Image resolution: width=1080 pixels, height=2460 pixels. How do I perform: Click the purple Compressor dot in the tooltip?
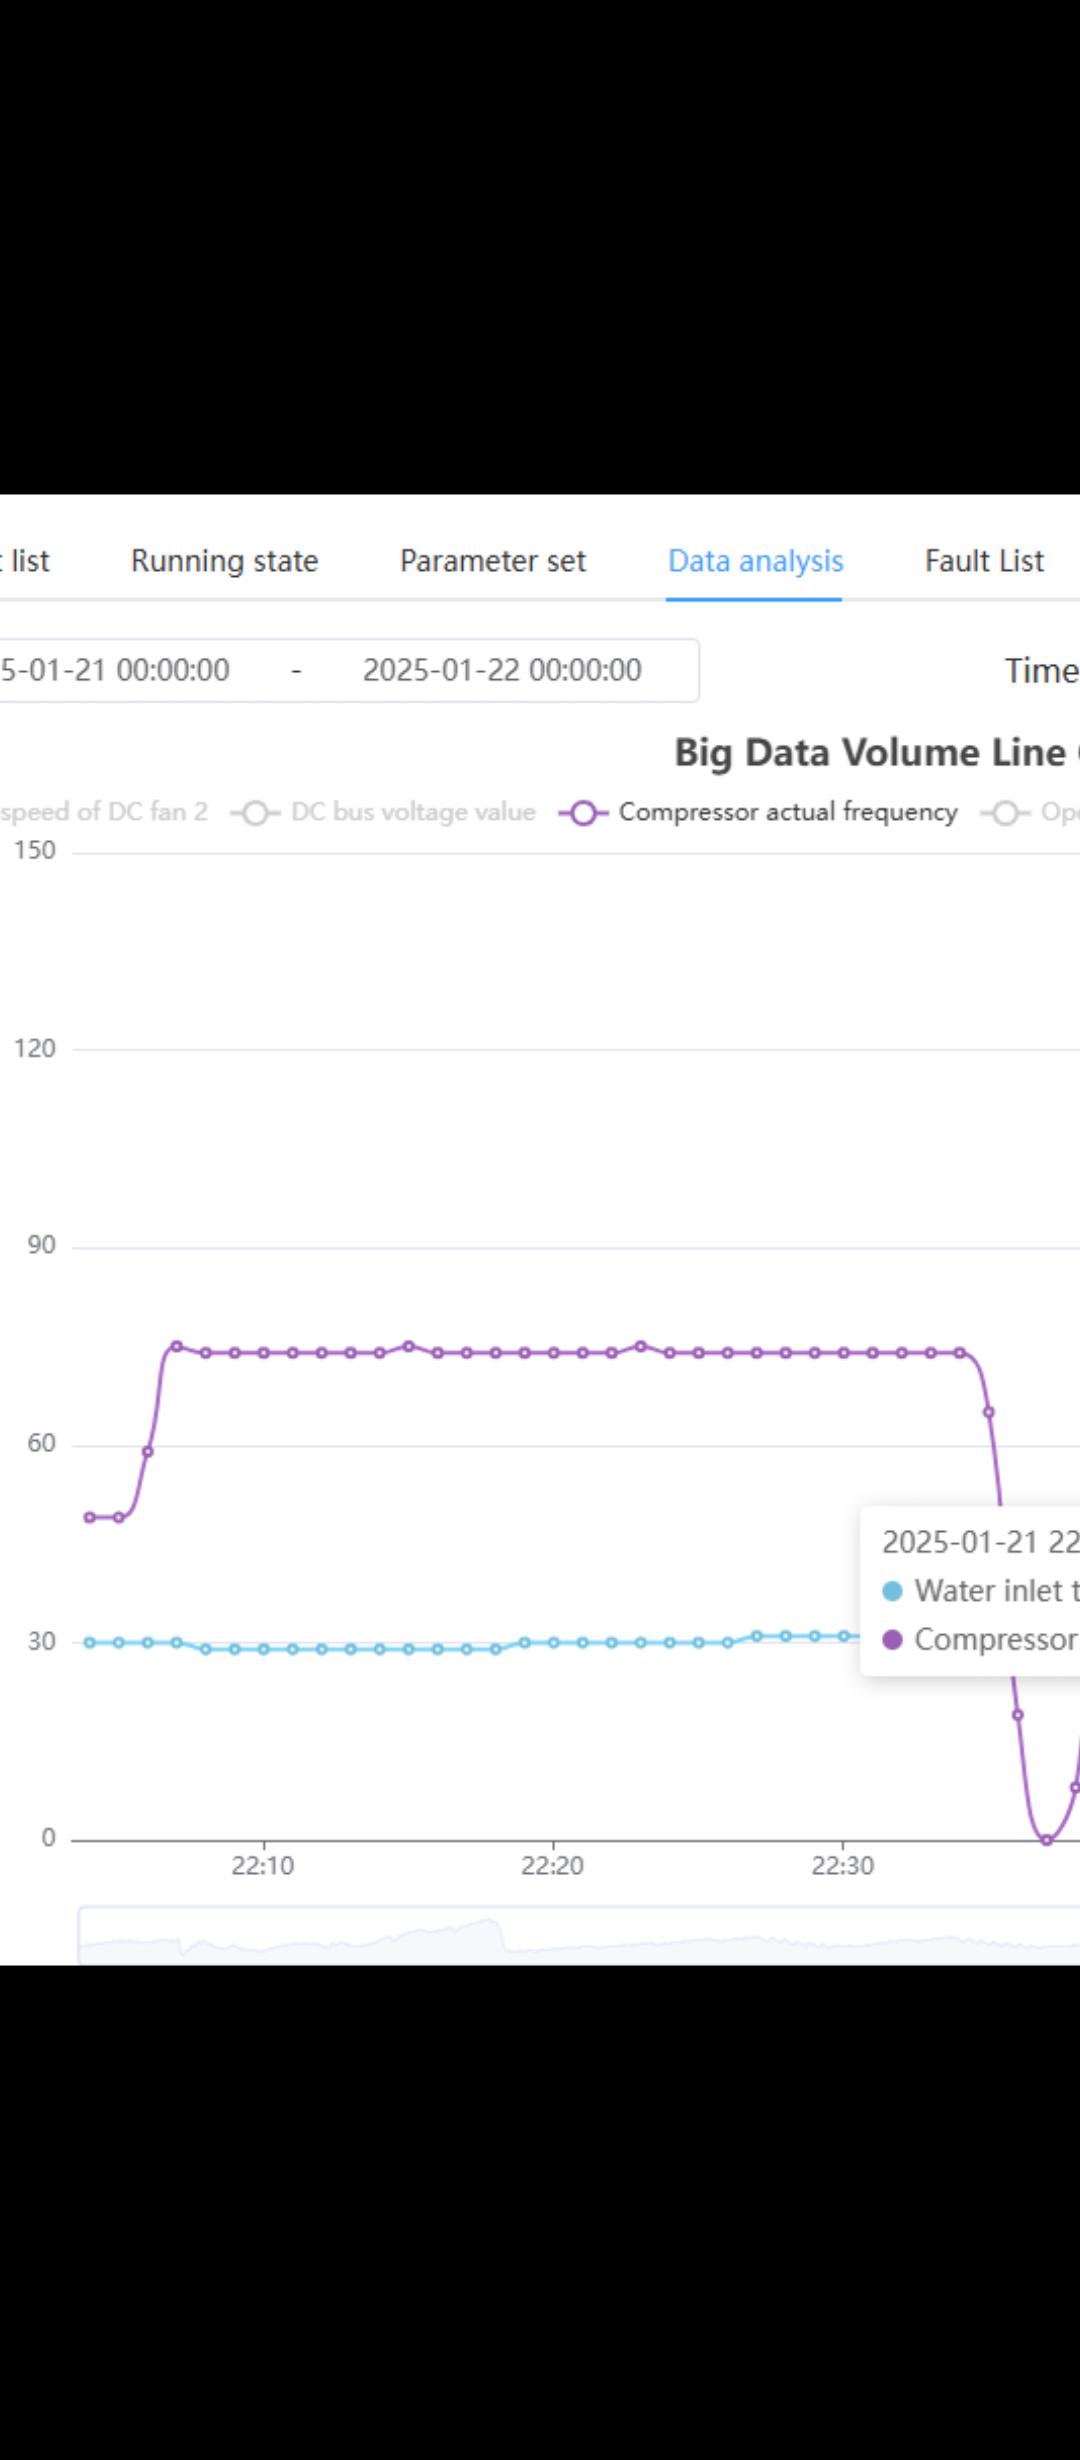click(893, 1640)
